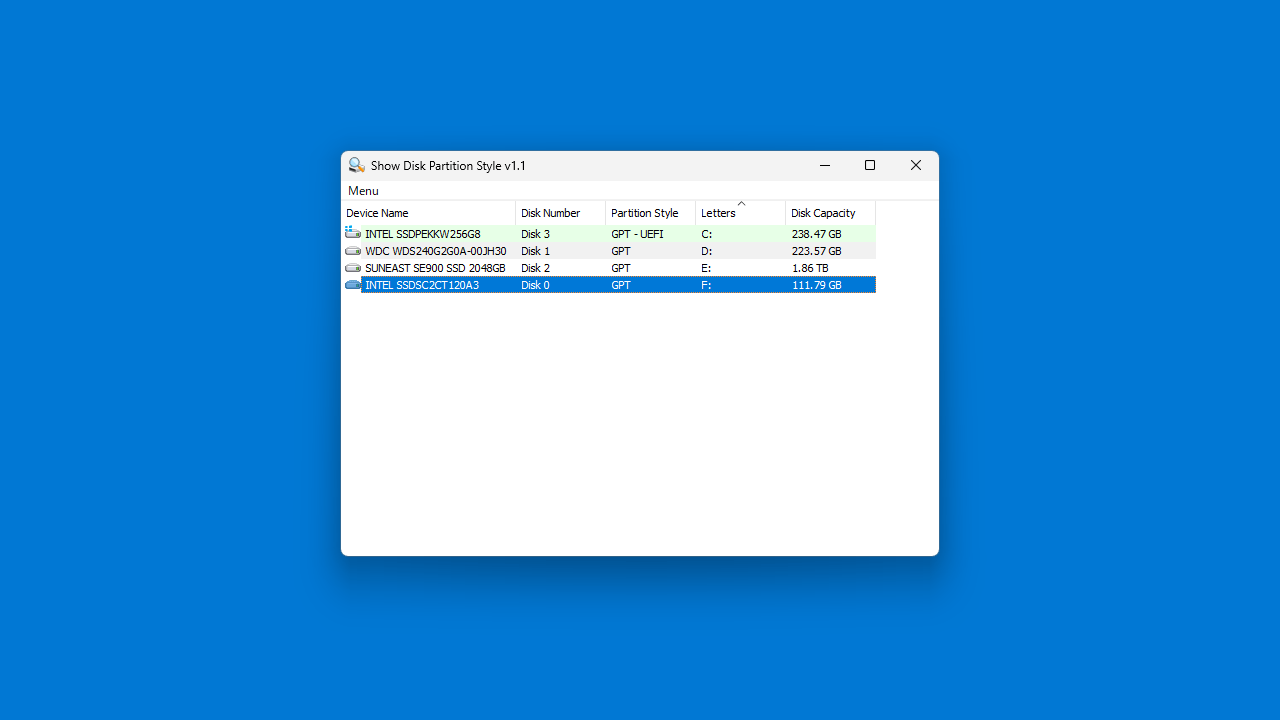
Task: Click the Disk 3 cell
Action: (536, 234)
